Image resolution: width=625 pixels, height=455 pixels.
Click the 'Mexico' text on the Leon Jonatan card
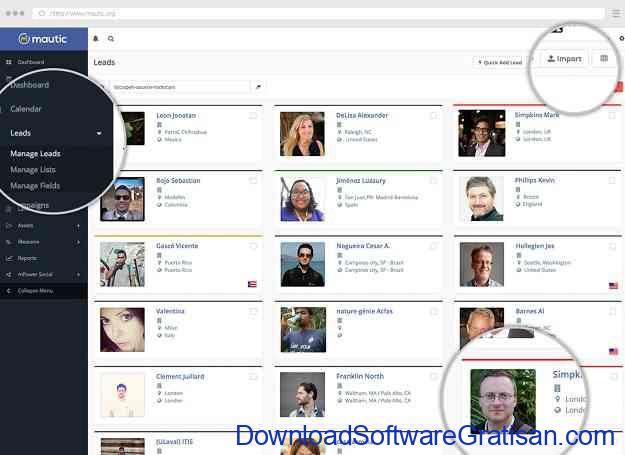click(173, 139)
